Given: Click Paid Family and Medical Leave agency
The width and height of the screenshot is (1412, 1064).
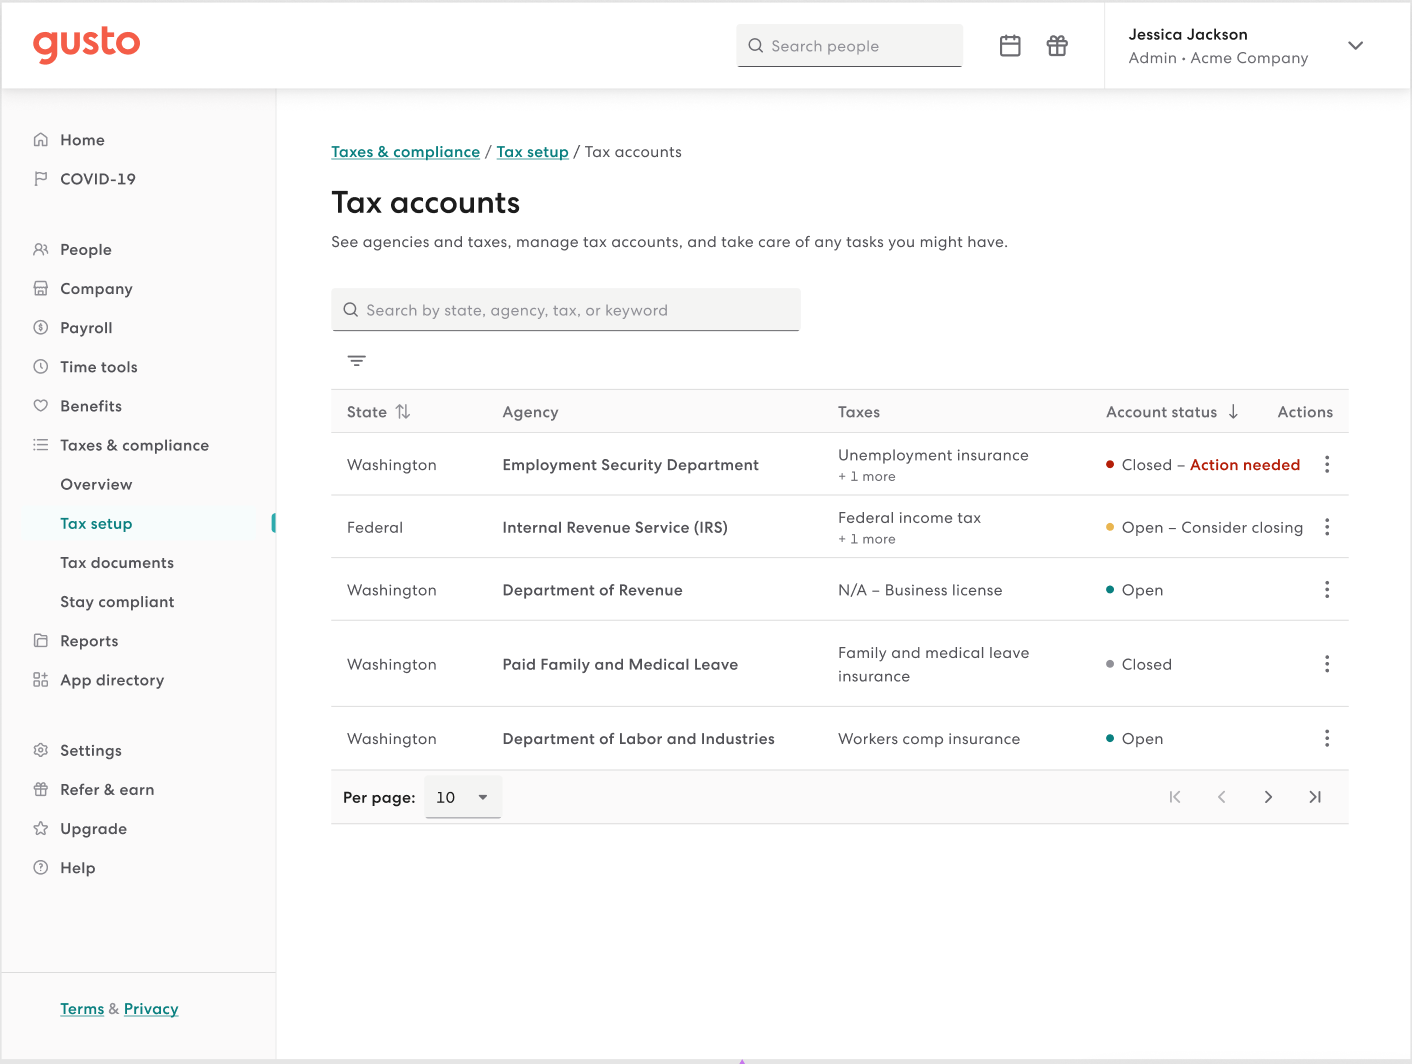Looking at the screenshot, I should [x=620, y=664].
